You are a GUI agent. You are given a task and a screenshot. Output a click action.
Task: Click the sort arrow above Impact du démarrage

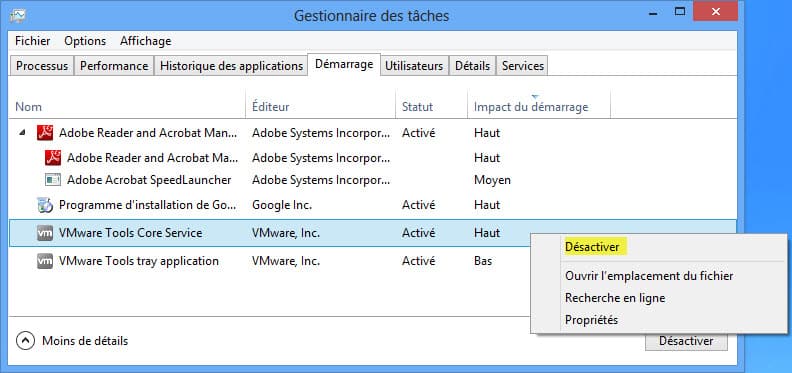click(x=535, y=96)
